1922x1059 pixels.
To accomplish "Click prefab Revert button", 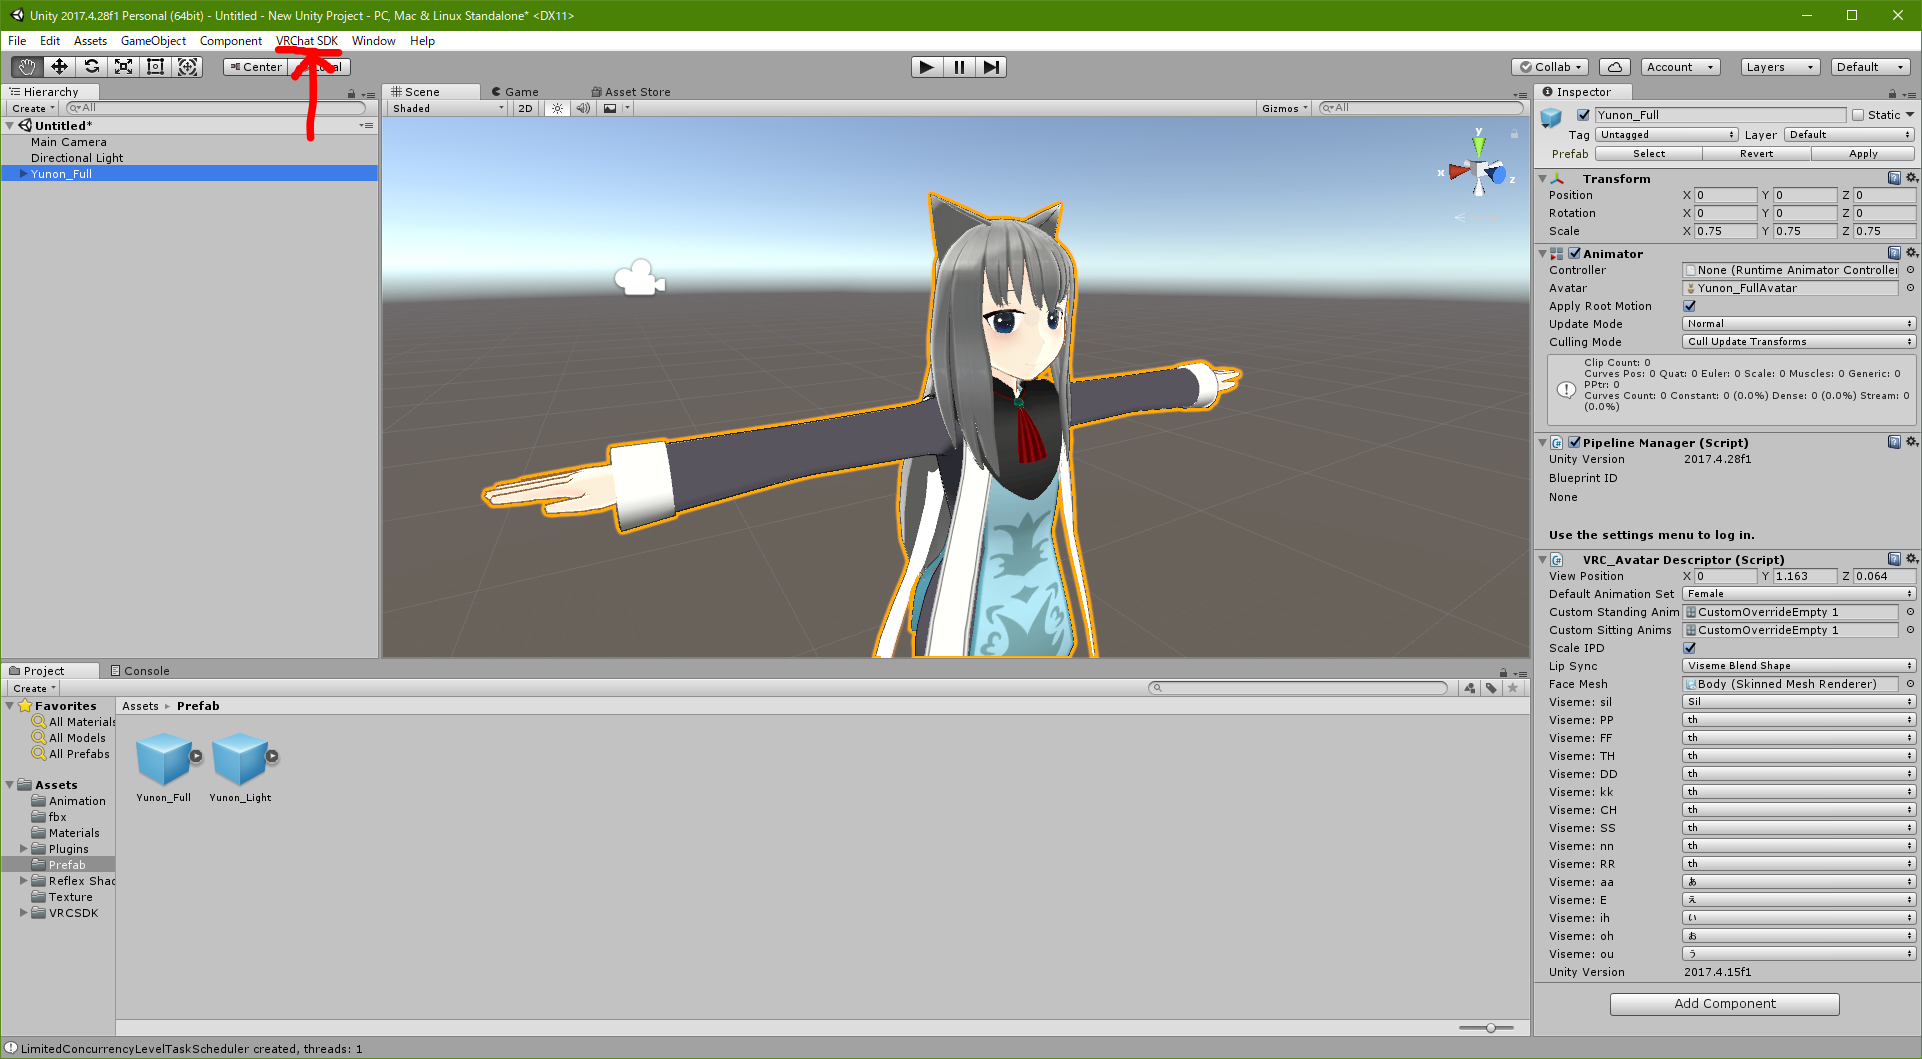I will pos(1756,154).
